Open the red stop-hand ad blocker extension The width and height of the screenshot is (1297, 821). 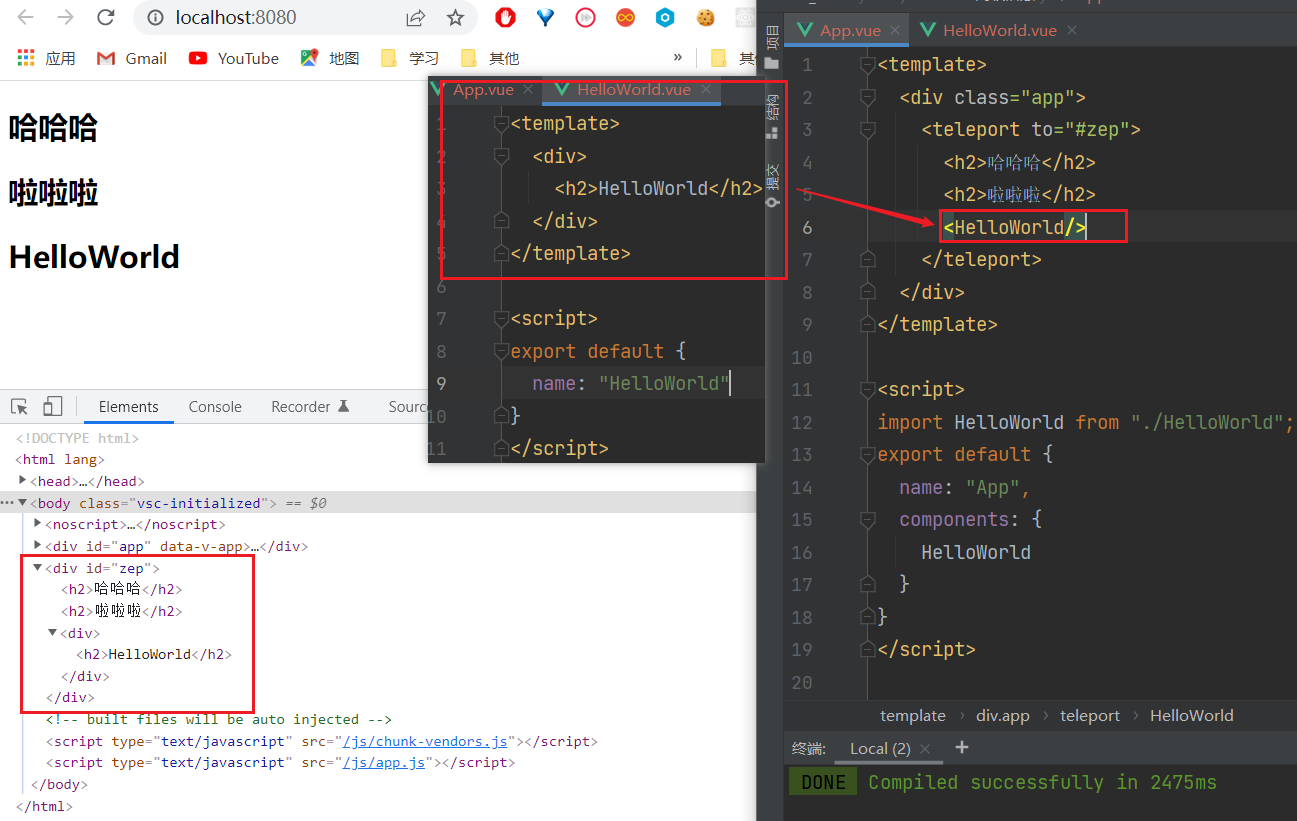pyautogui.click(x=506, y=18)
